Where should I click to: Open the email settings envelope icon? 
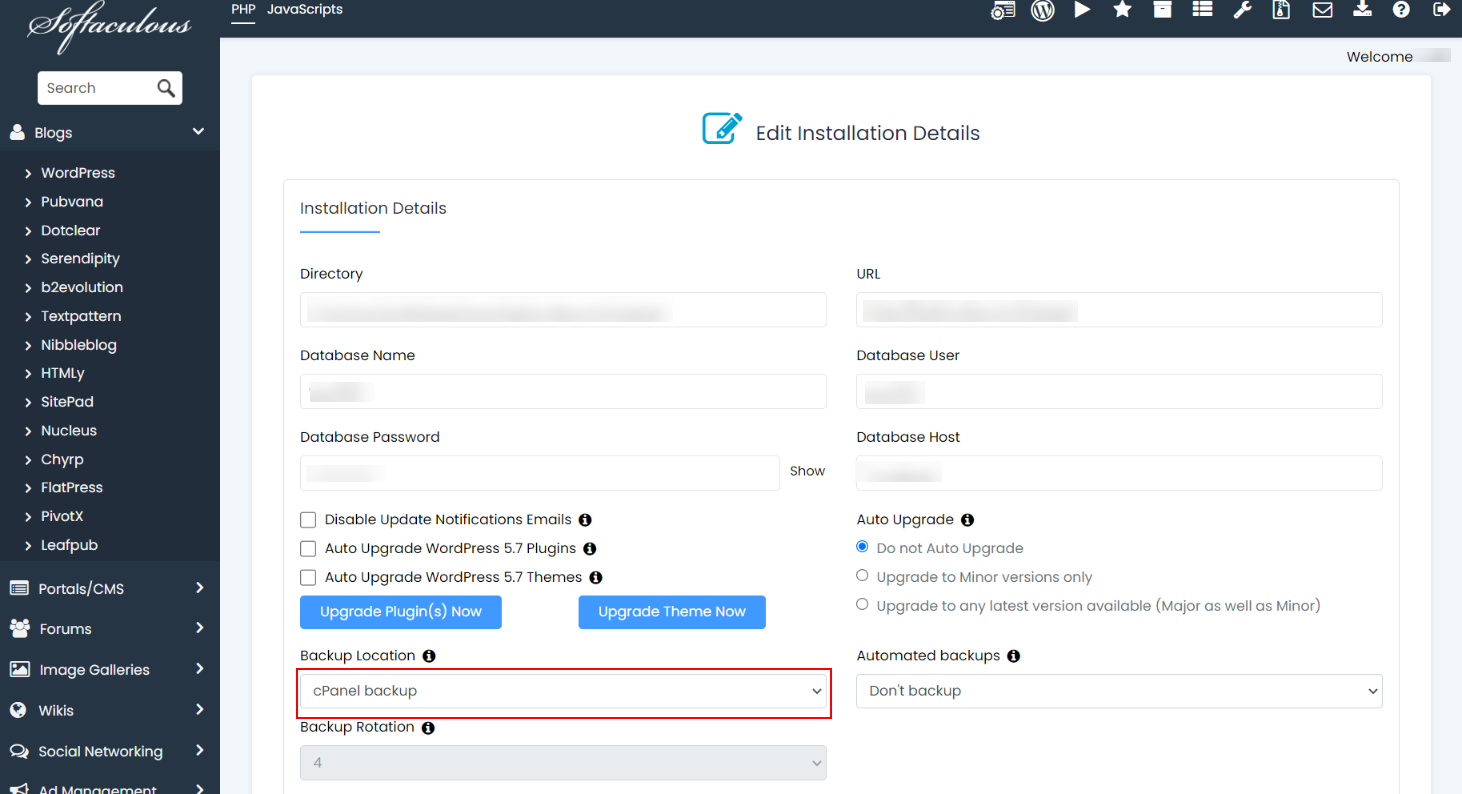(x=1322, y=10)
